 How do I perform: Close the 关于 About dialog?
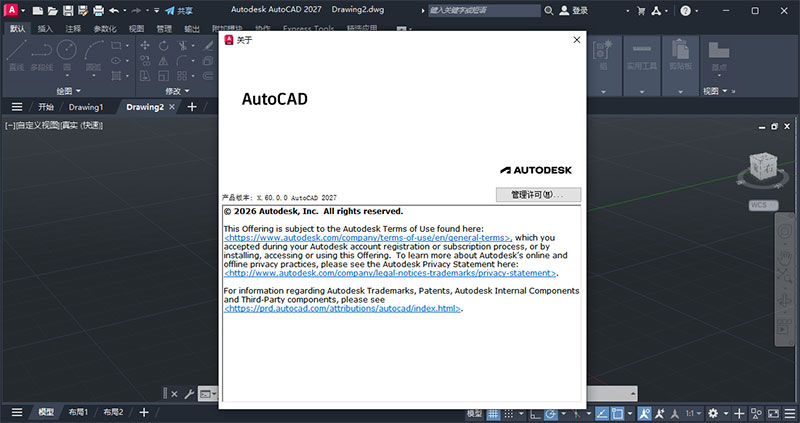(576, 40)
